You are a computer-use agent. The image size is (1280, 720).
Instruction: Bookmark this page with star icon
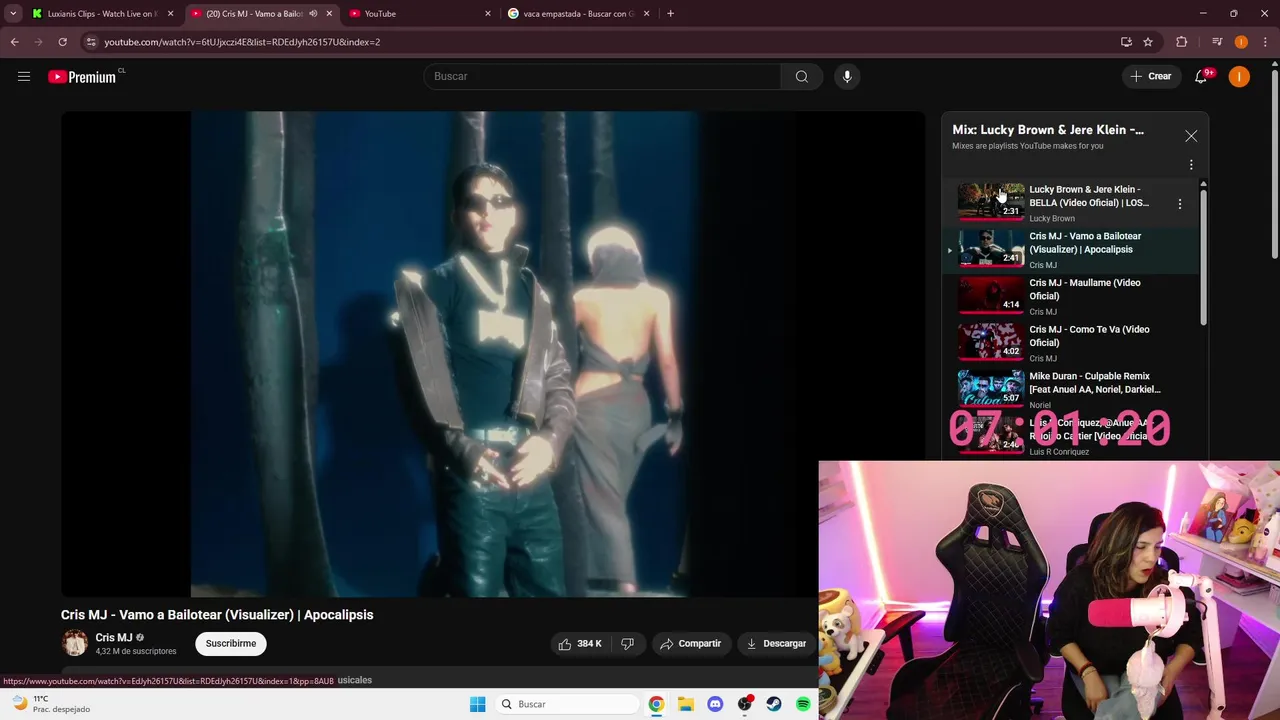click(x=1148, y=42)
